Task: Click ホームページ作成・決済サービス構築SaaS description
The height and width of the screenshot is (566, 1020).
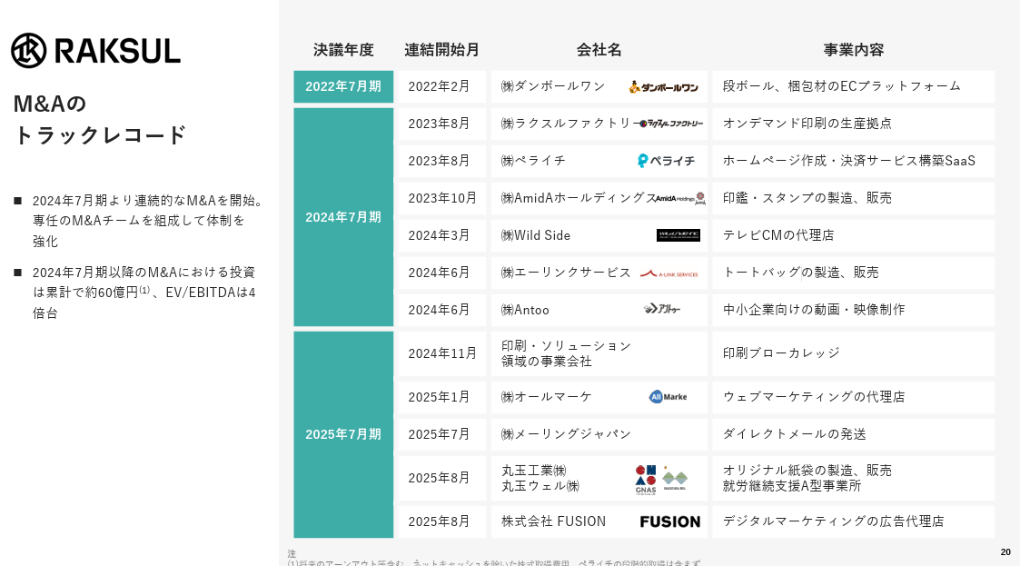Action: click(x=849, y=161)
